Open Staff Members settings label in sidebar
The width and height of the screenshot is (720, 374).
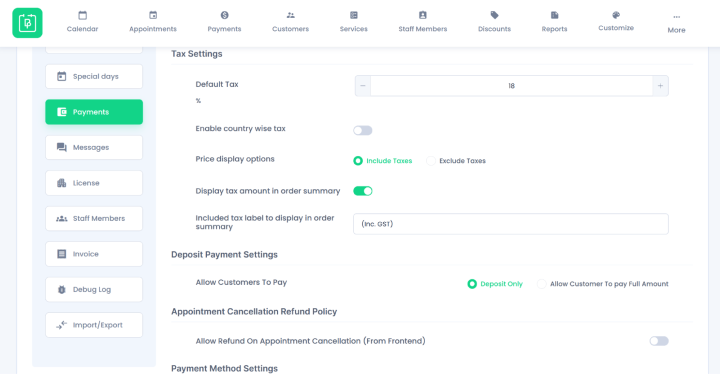[x=99, y=219]
